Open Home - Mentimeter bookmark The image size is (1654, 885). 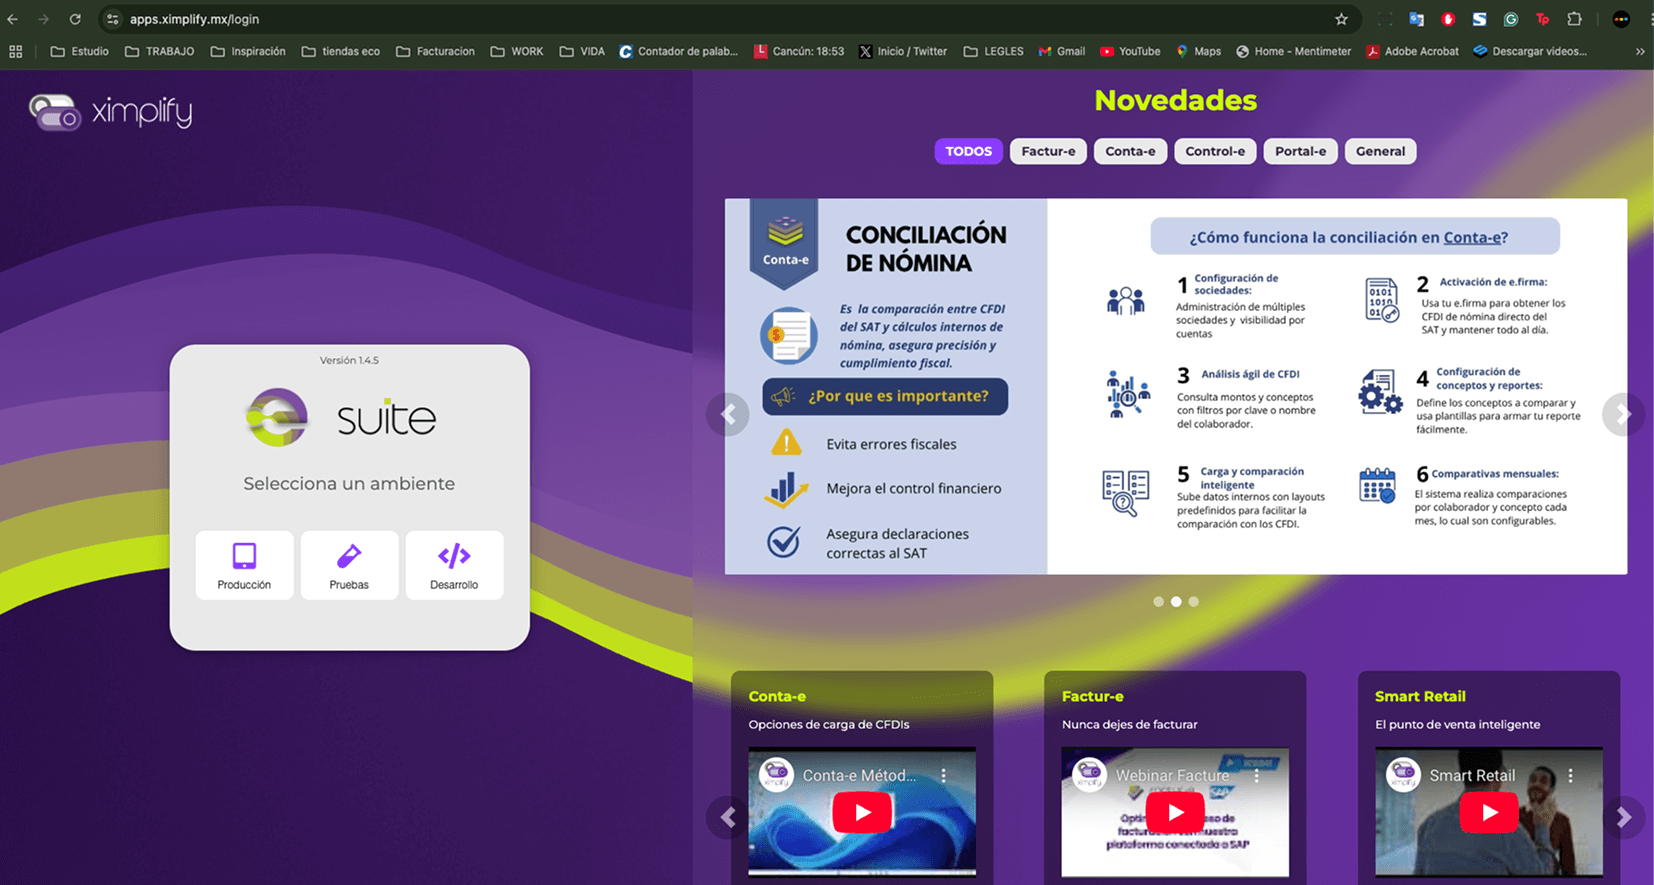coord(1293,51)
